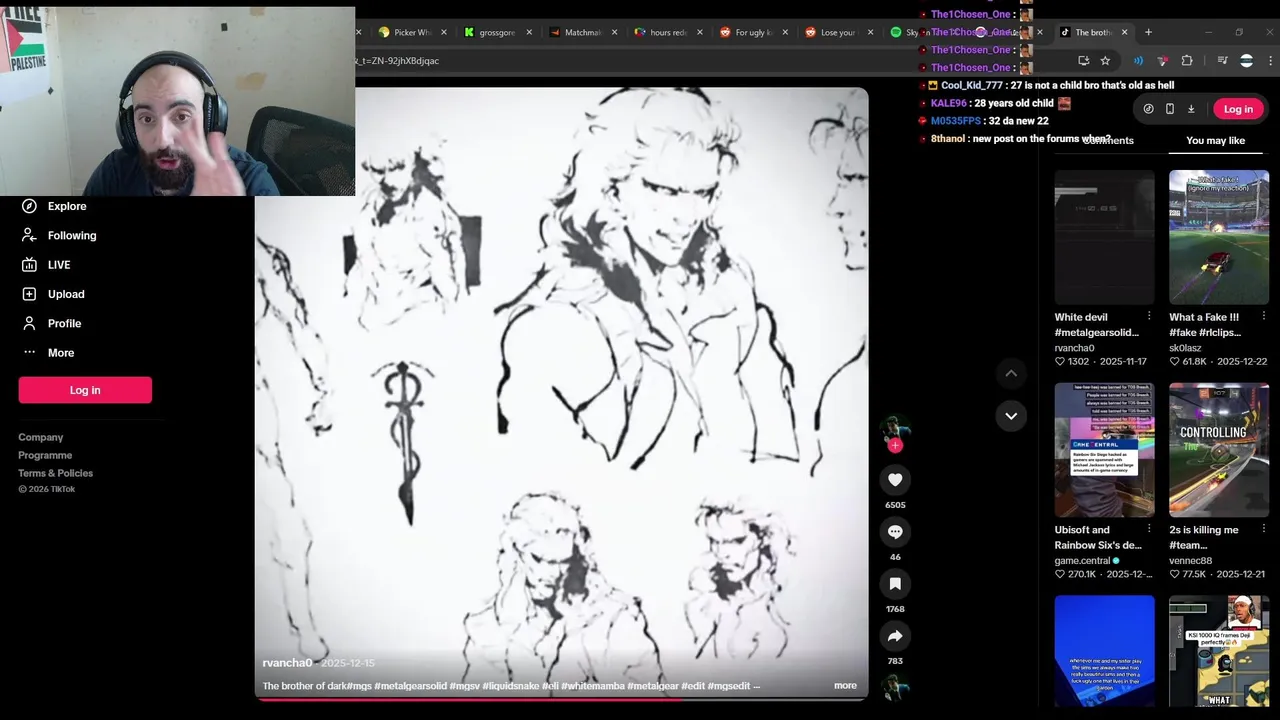This screenshot has width=1280, height=720.
Task: Open the Ubisoft Rainbow Six video thumbnail
Action: click(1104, 450)
